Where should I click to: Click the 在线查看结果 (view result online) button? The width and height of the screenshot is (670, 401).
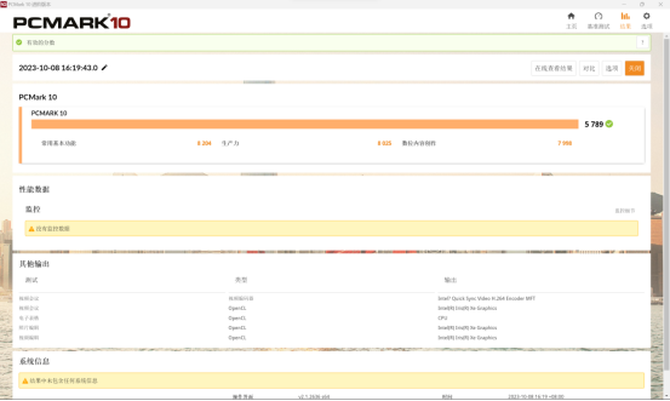(553, 68)
